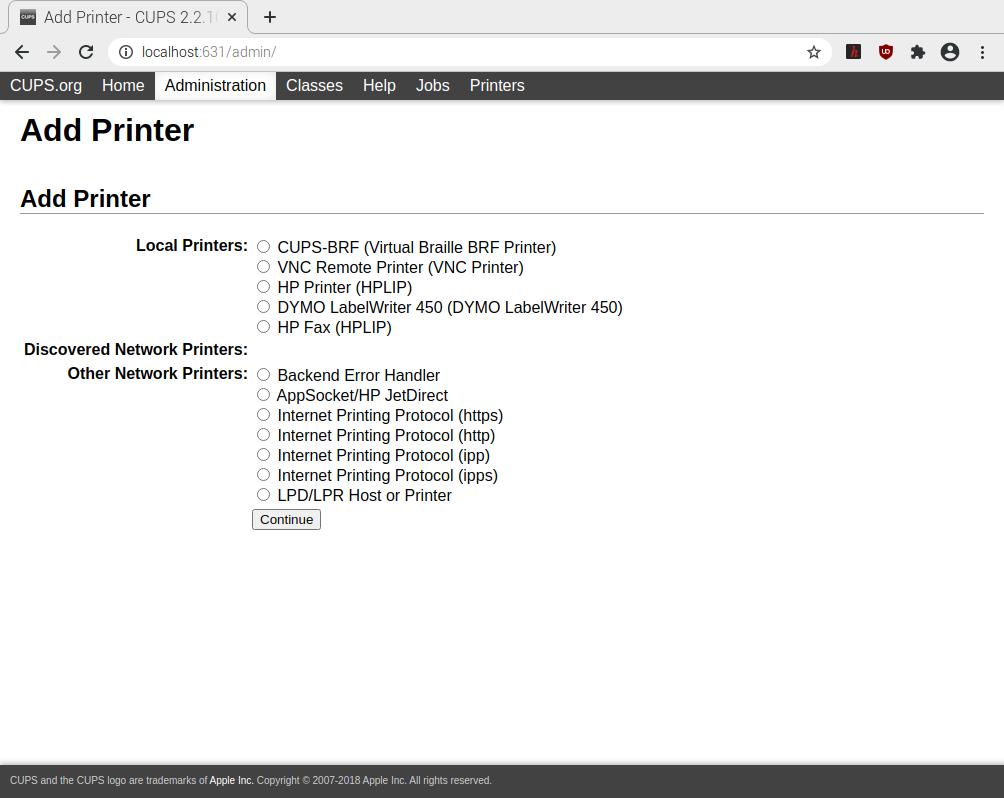Open a new browser tab
The image size is (1004, 798).
pyautogui.click(x=270, y=17)
